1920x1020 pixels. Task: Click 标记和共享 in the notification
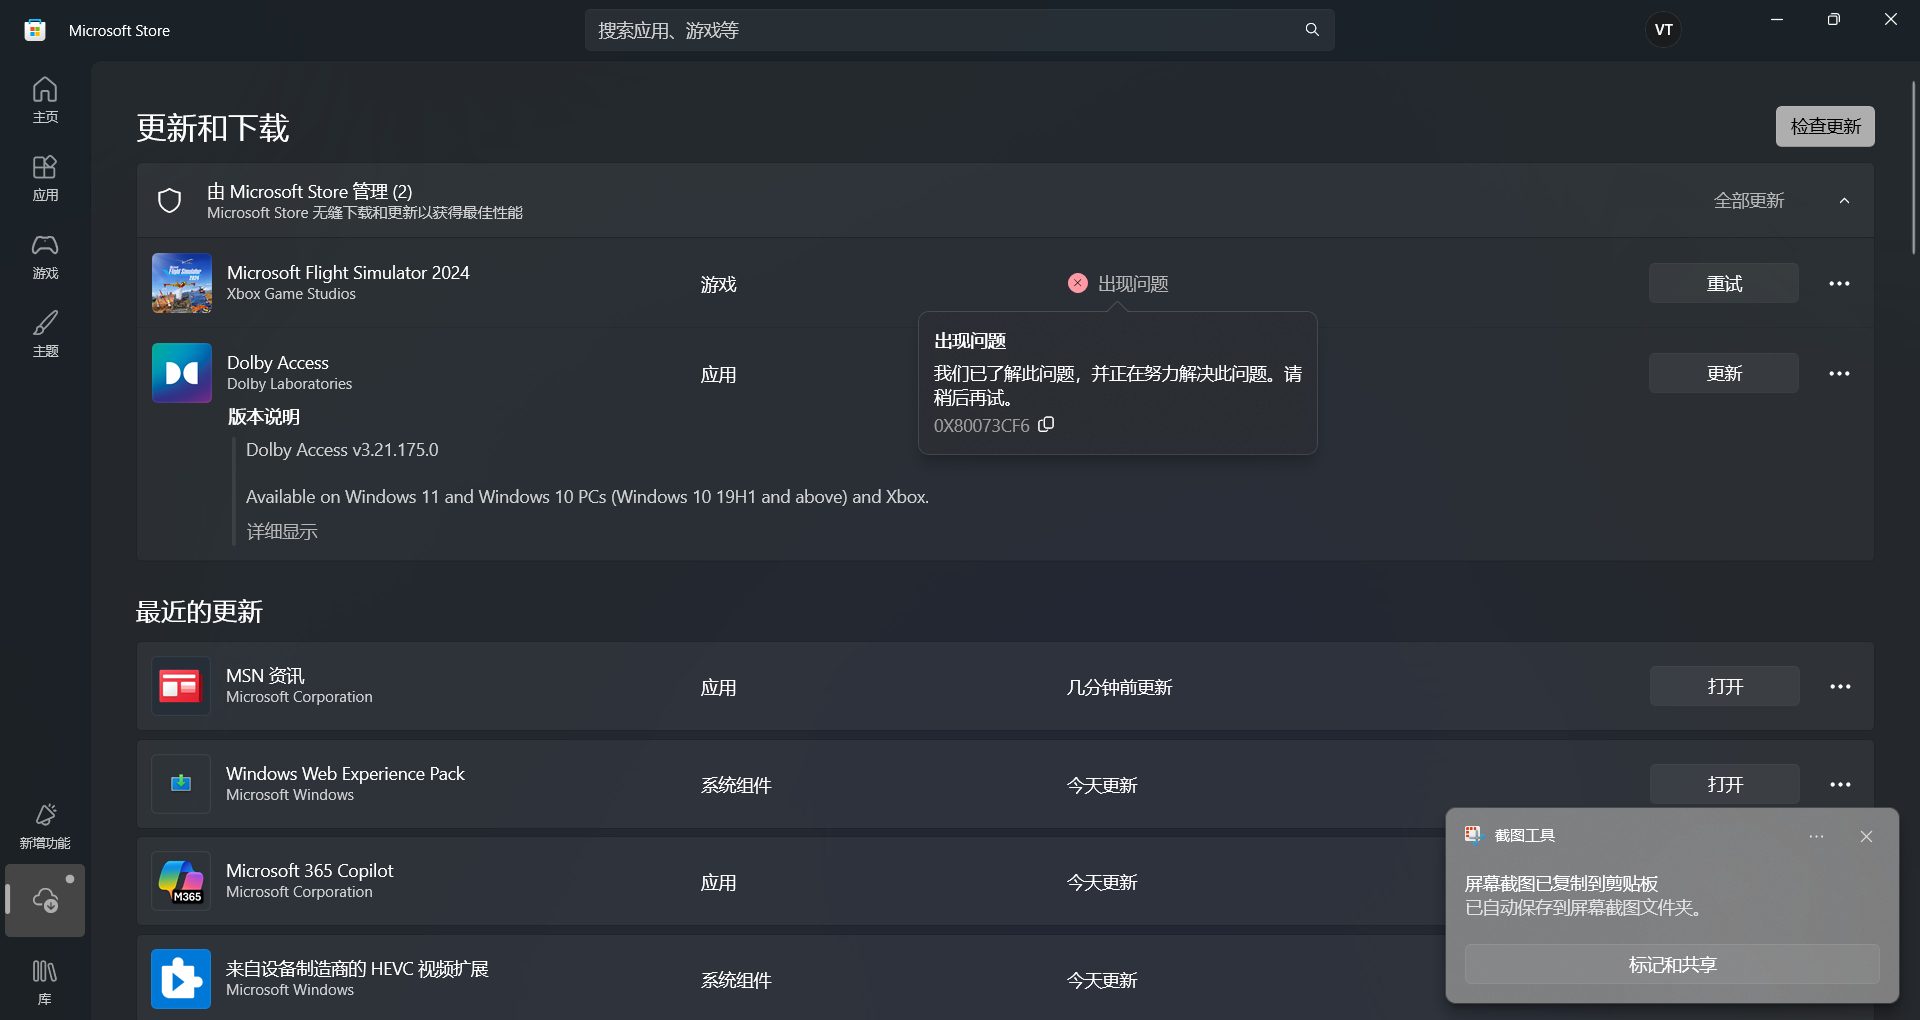[x=1672, y=964]
